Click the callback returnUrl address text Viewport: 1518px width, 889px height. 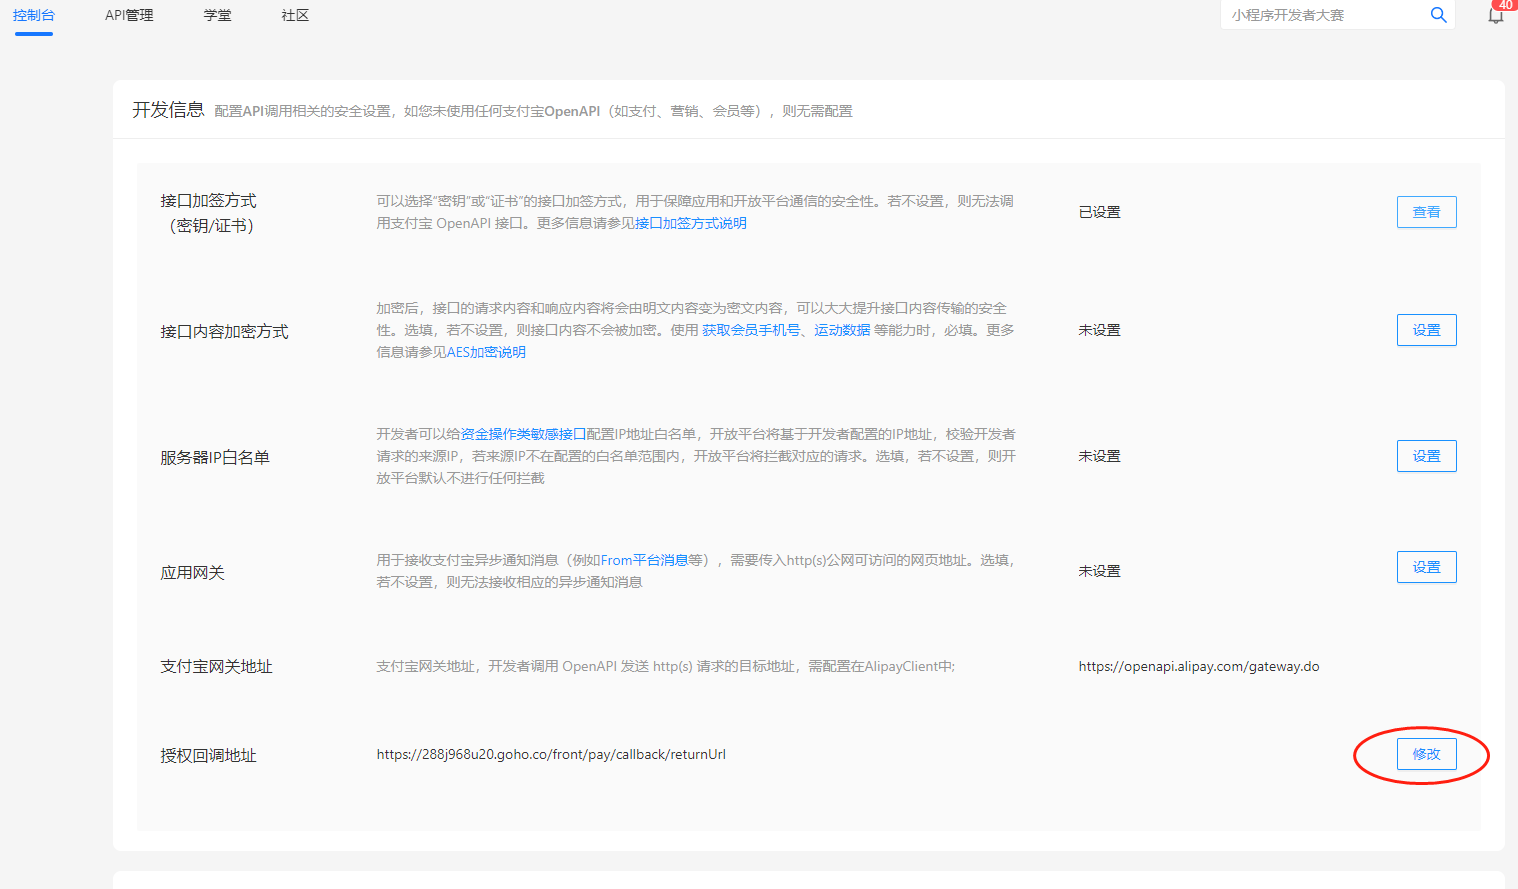click(x=551, y=754)
